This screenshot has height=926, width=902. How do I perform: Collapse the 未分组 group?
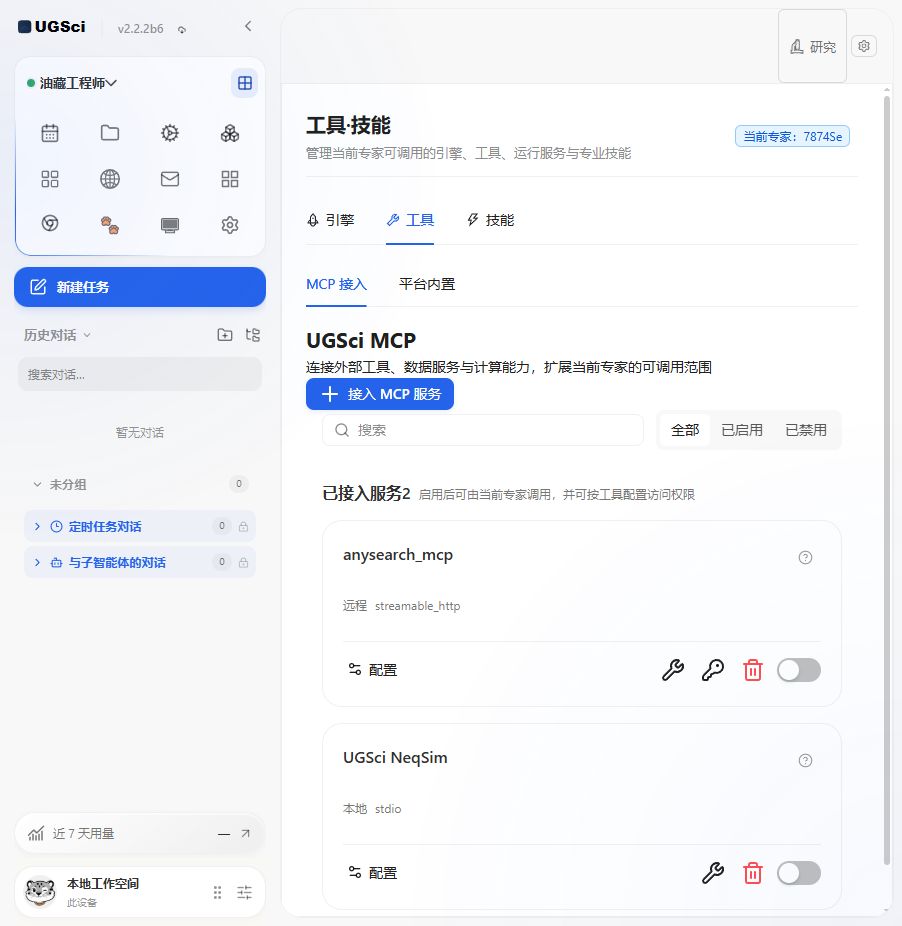(x=37, y=484)
